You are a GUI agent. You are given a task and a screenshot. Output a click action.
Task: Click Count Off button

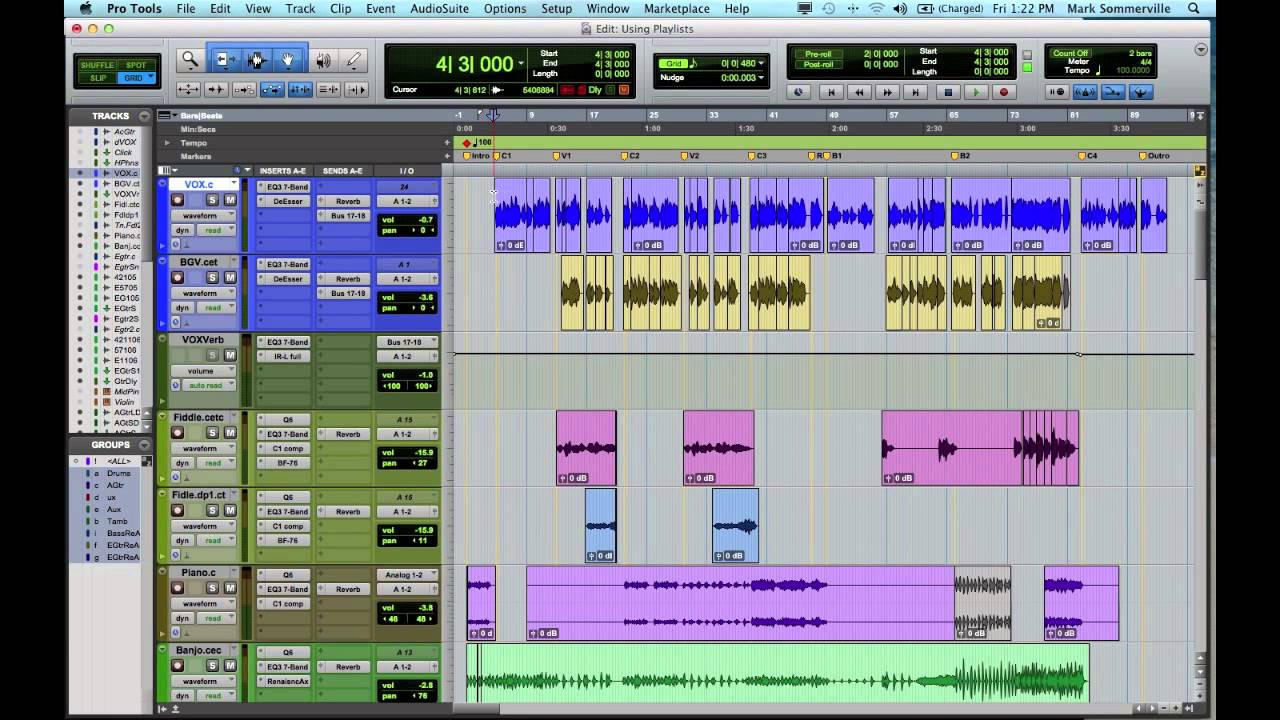coord(1069,54)
